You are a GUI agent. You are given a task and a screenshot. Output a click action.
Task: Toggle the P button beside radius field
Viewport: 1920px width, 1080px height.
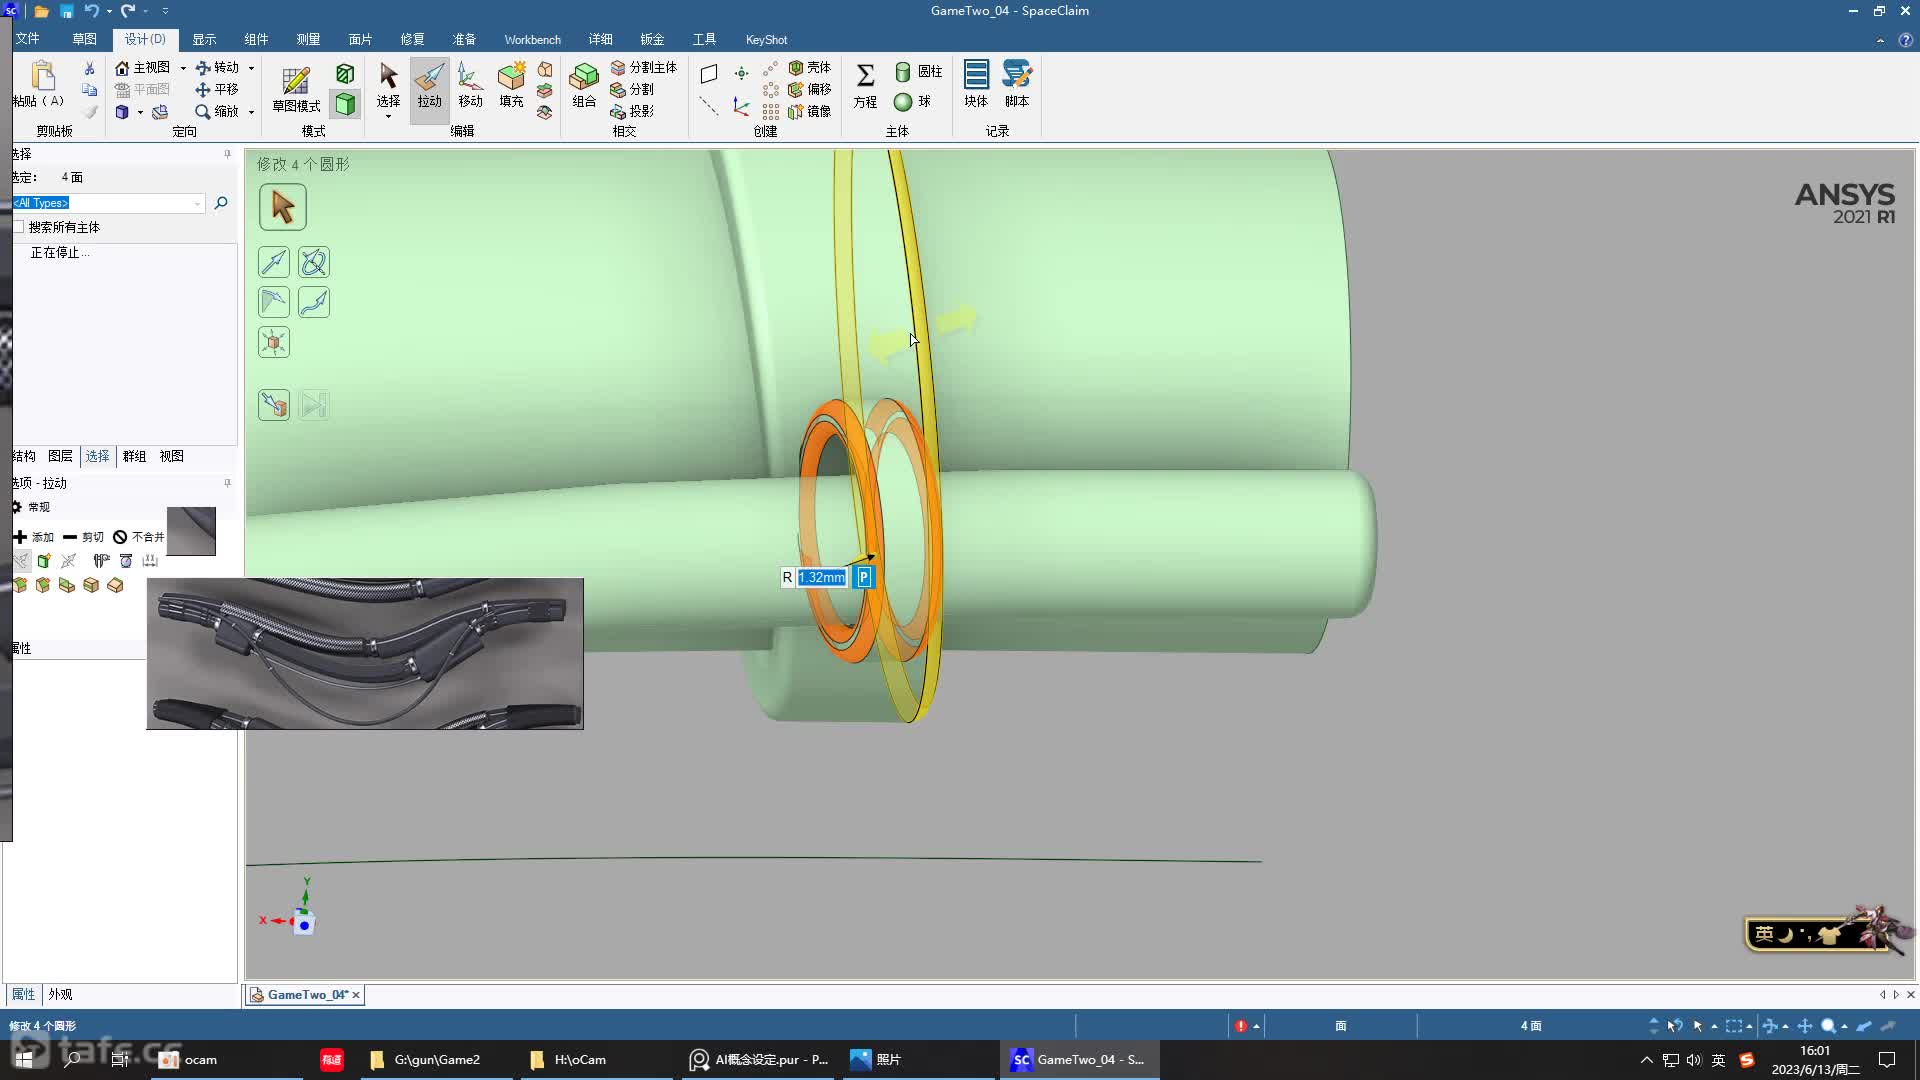(864, 577)
